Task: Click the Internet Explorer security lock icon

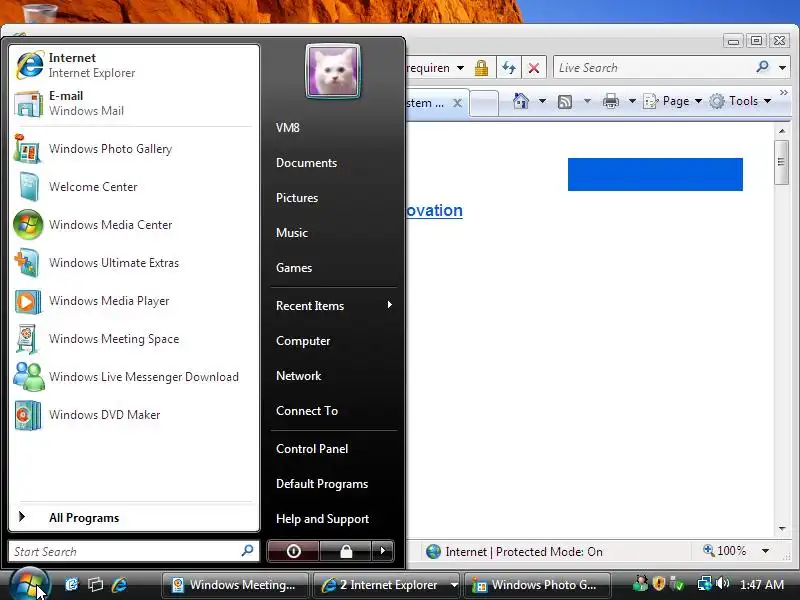Action: click(x=481, y=67)
